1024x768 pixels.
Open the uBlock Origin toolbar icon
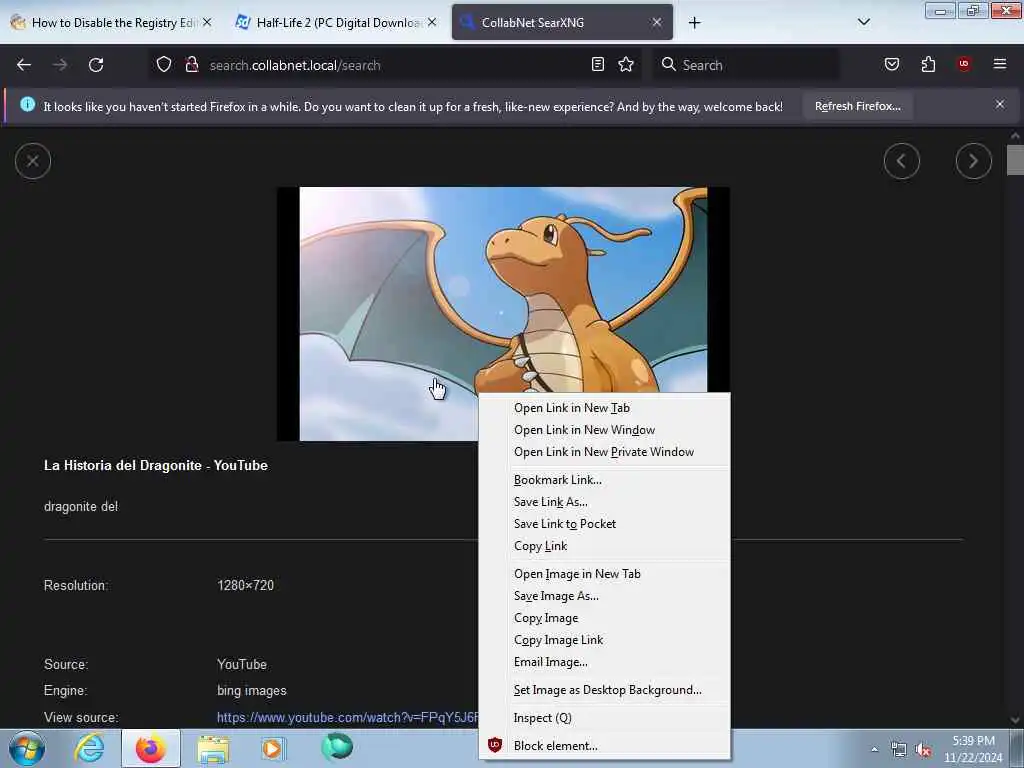964,64
